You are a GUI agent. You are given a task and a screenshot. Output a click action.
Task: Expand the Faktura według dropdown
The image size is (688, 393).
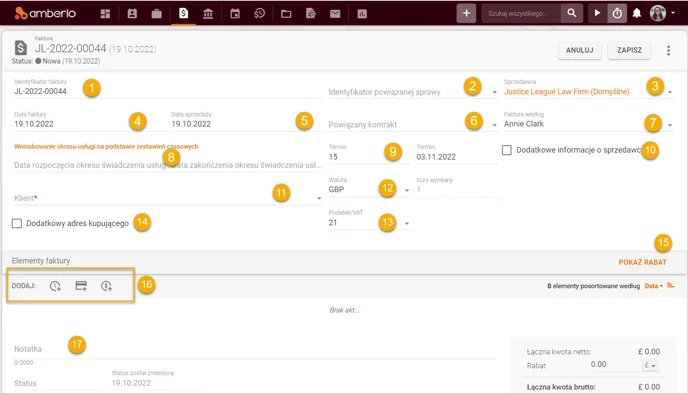[x=670, y=125]
